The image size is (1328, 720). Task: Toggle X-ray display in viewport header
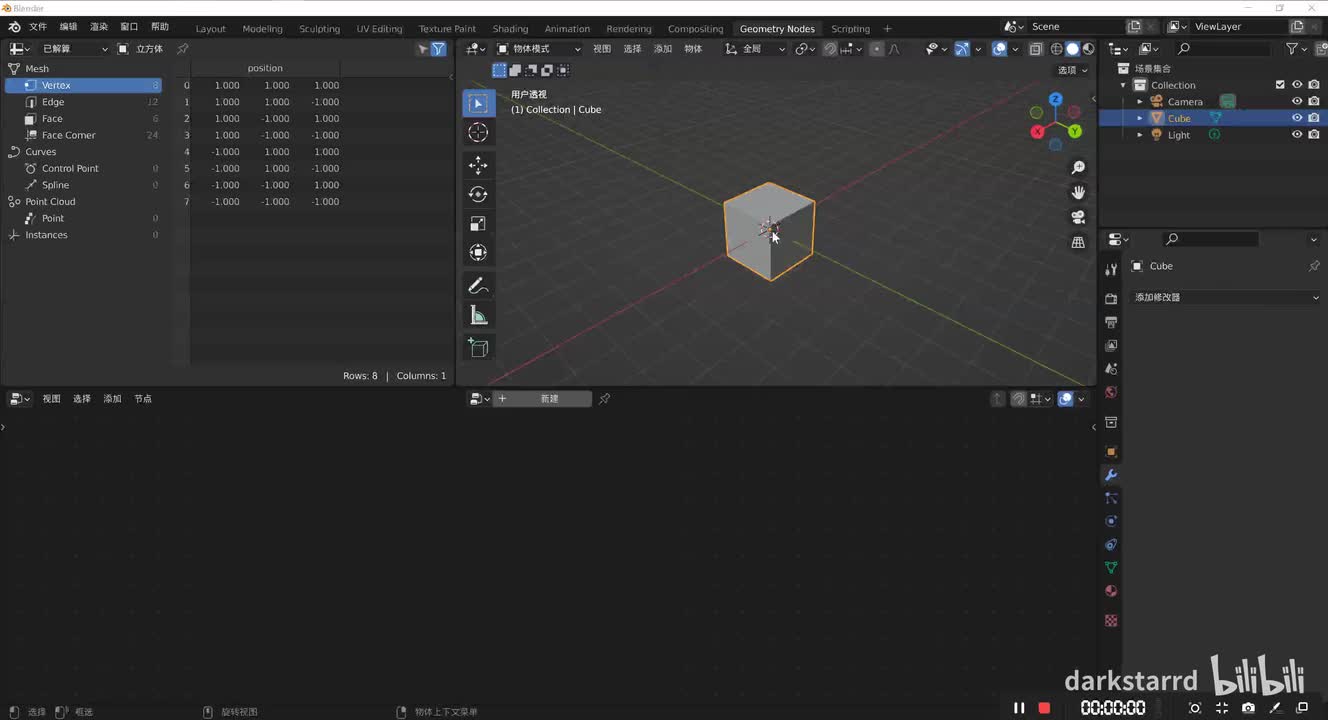click(1036, 48)
